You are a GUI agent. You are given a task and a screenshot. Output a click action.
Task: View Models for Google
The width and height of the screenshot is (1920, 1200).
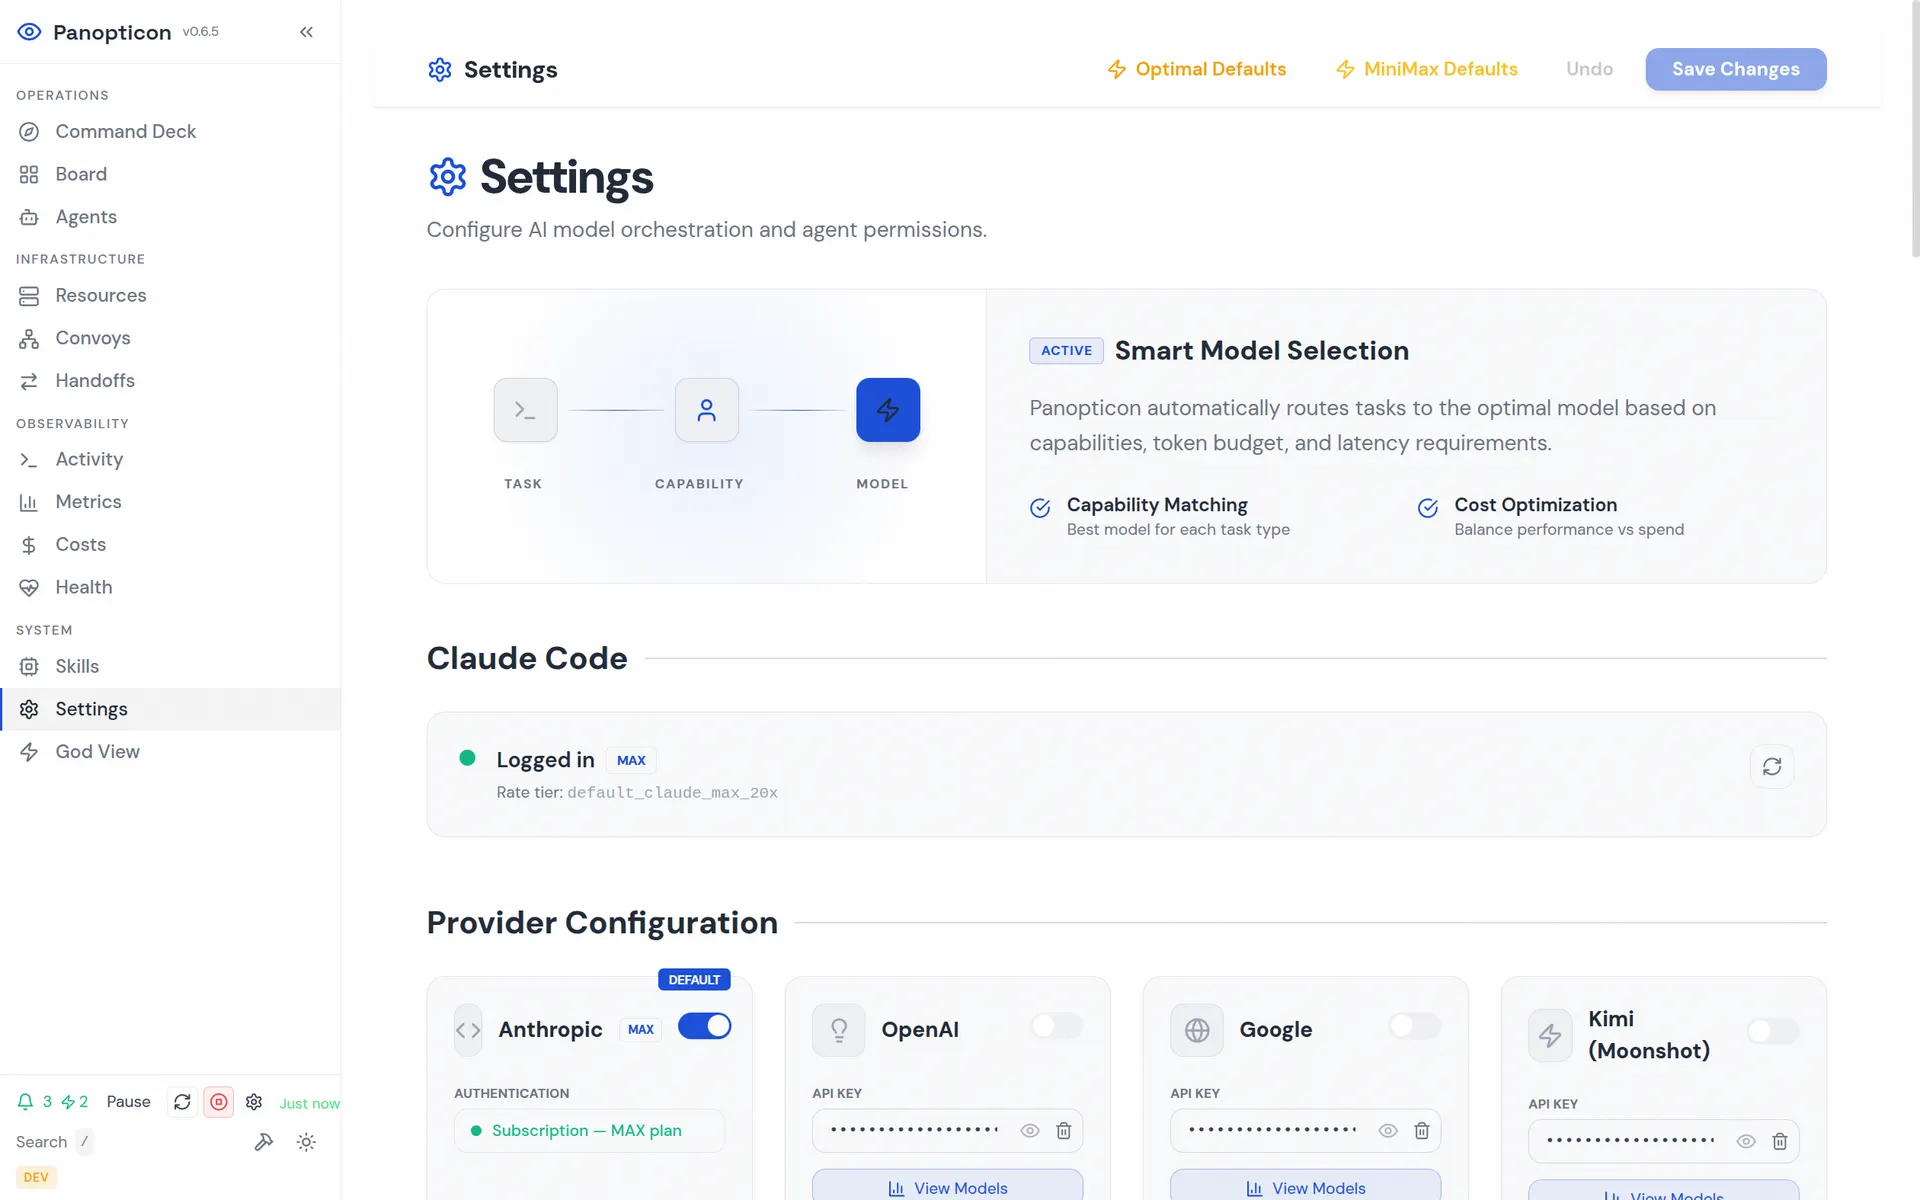(1306, 1186)
